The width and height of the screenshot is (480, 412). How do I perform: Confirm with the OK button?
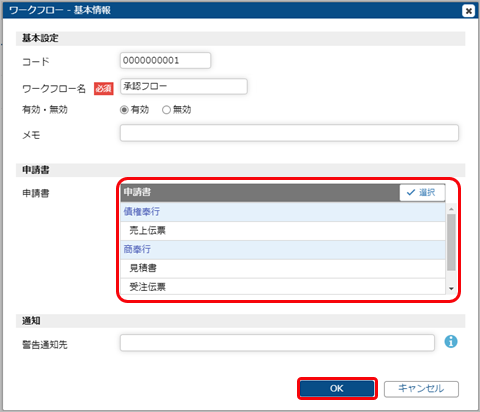point(337,389)
